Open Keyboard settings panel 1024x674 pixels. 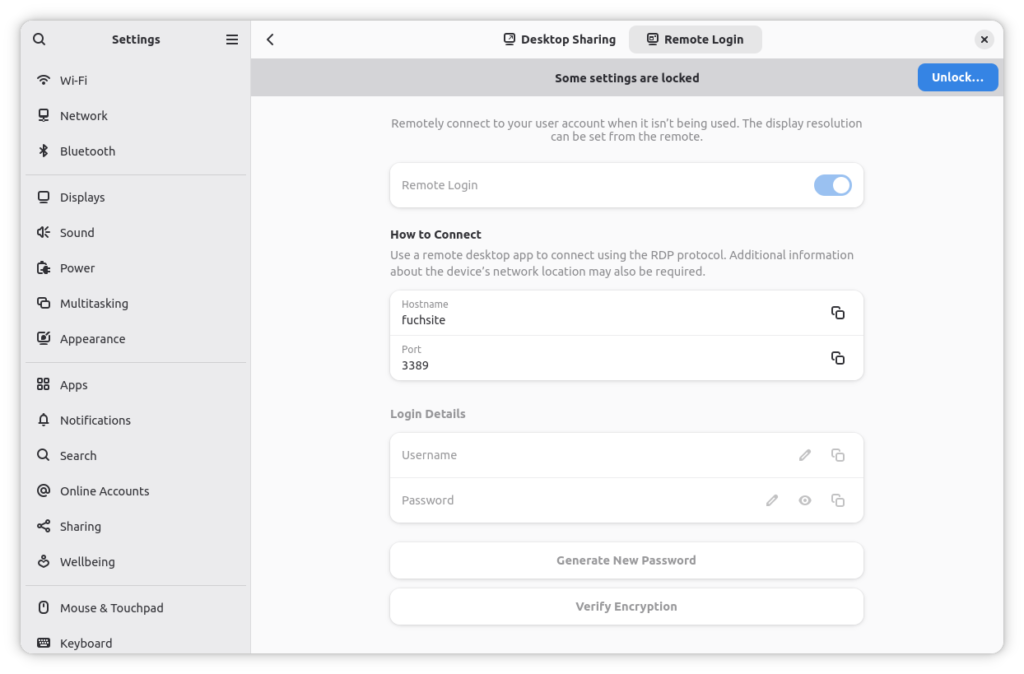click(x=136, y=643)
